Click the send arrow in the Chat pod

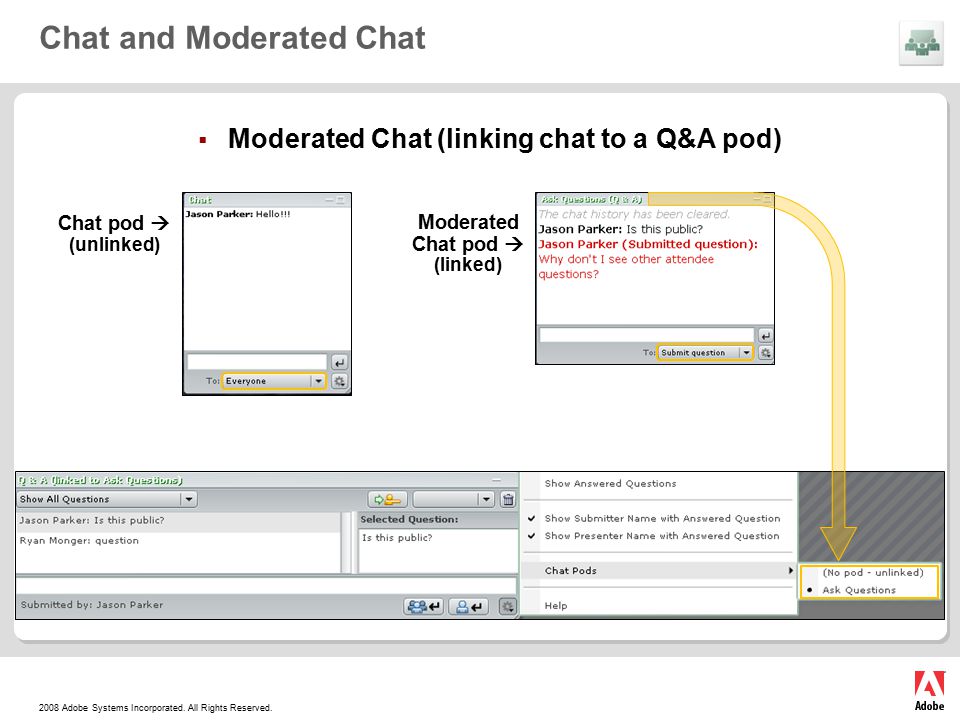pyautogui.click(x=339, y=362)
